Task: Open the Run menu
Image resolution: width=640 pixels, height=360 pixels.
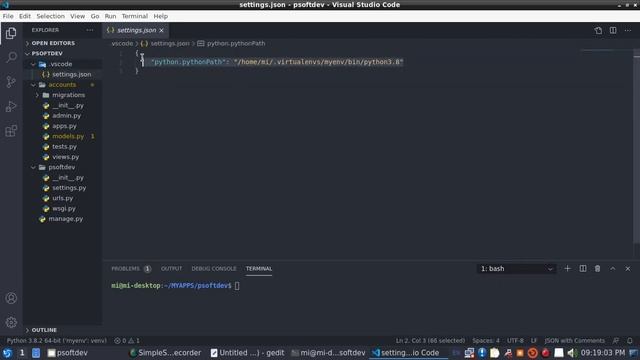Action: coord(110,16)
